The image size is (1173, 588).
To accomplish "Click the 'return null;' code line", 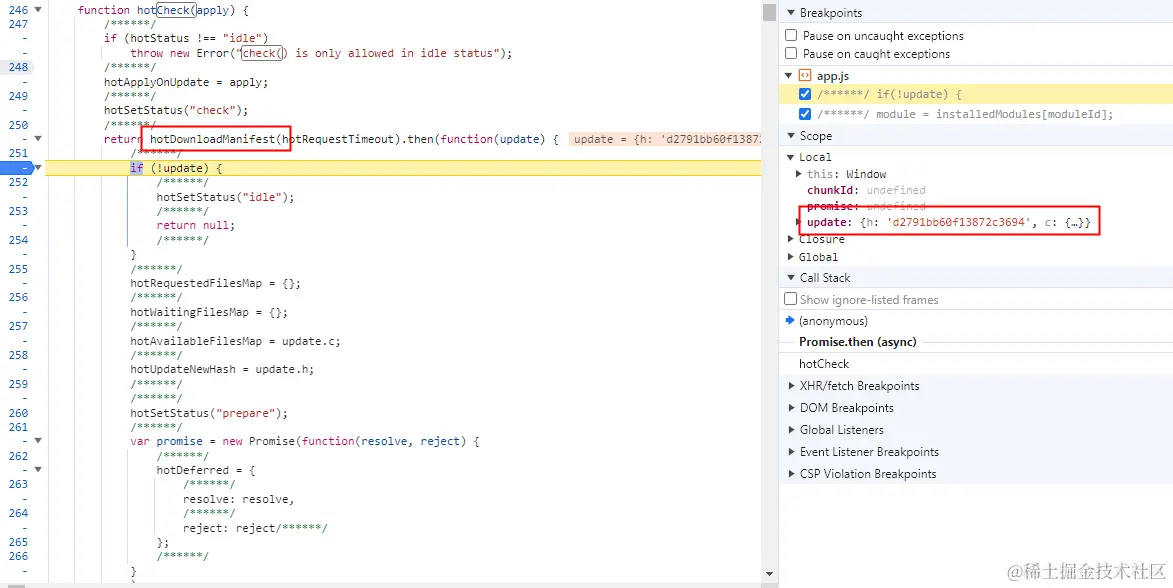I will (x=195, y=225).
